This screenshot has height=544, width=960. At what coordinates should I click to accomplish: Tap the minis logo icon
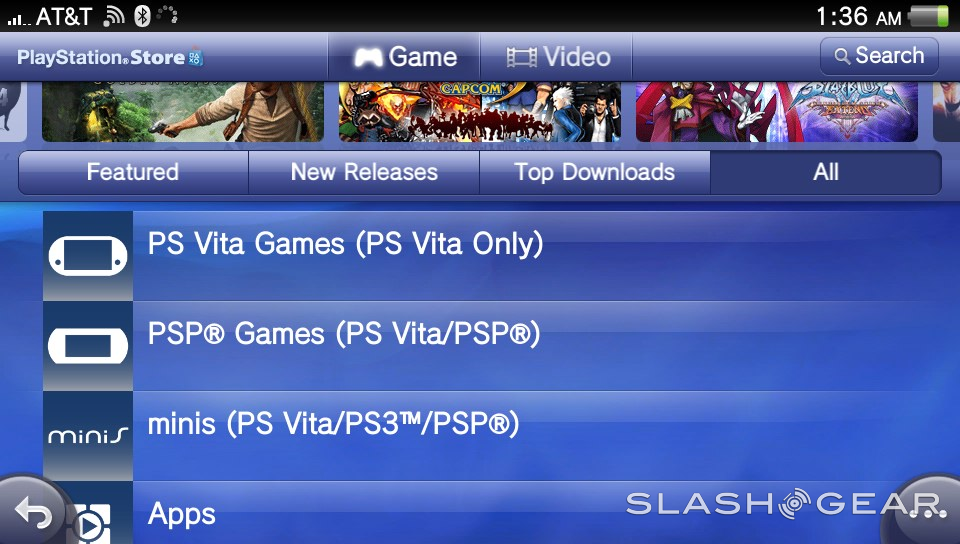[88, 436]
